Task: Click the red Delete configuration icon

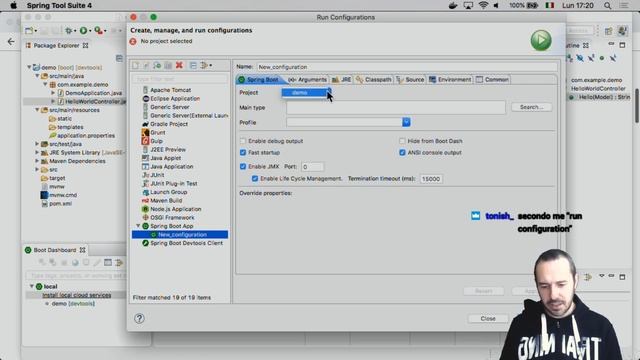Action: 179,65
